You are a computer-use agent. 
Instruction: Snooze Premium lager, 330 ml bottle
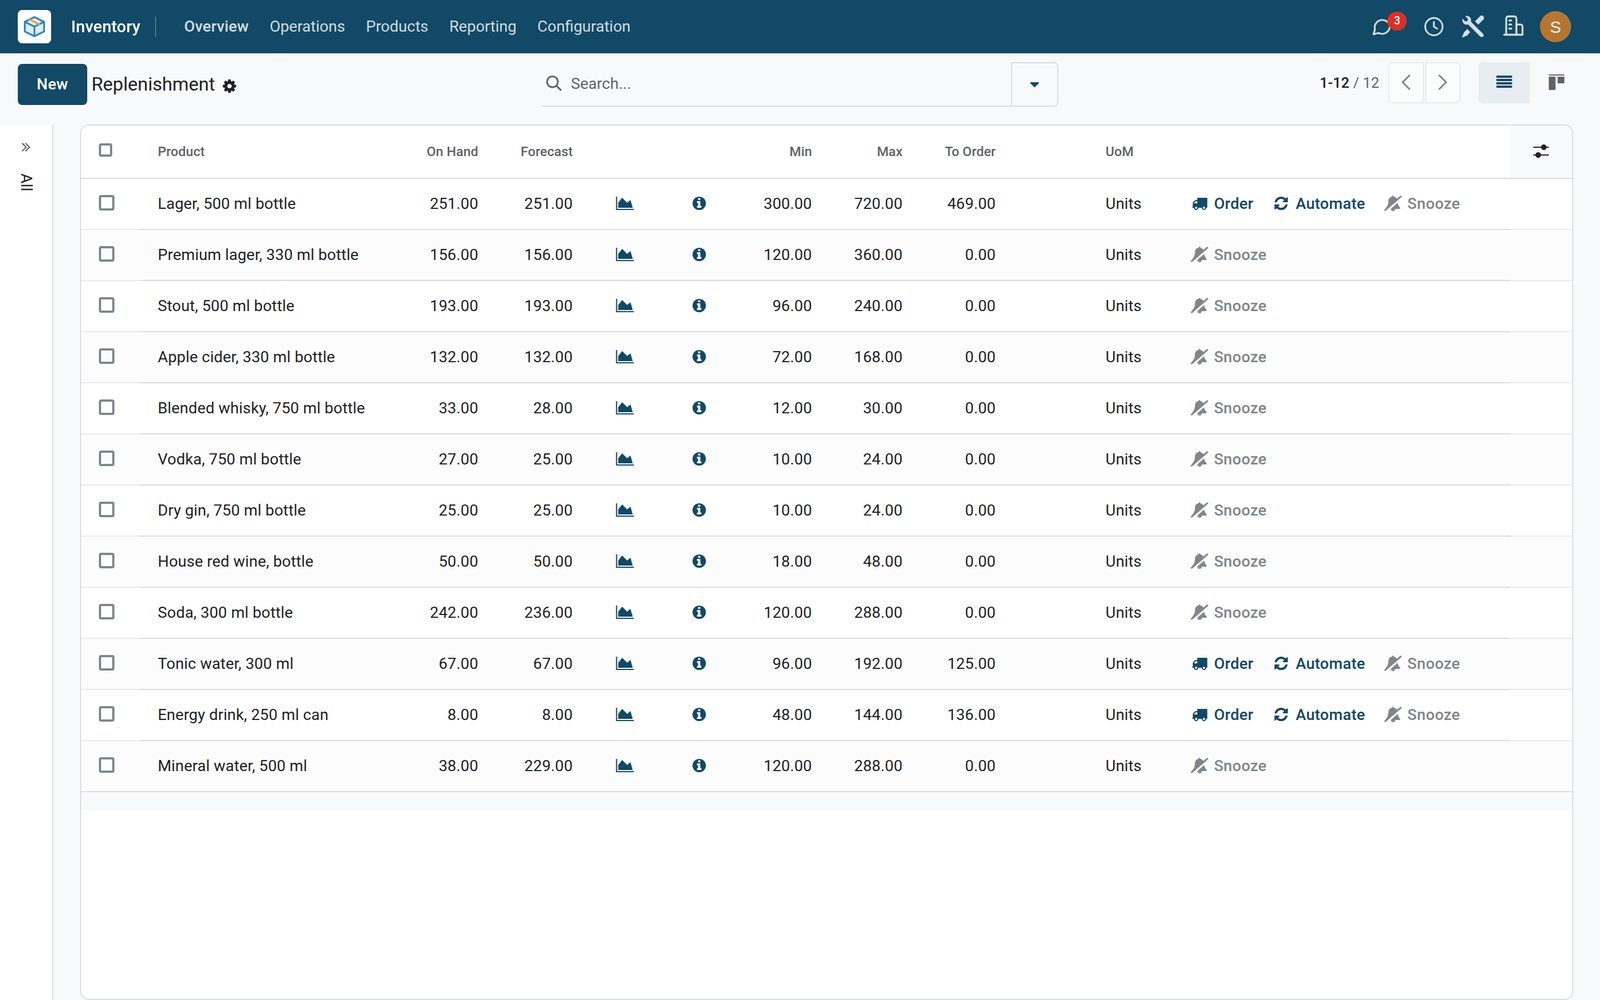point(1229,255)
